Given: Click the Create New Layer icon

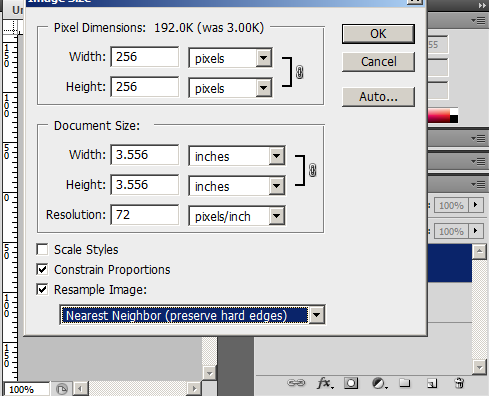Looking at the screenshot, I should pyautogui.click(x=432, y=383).
